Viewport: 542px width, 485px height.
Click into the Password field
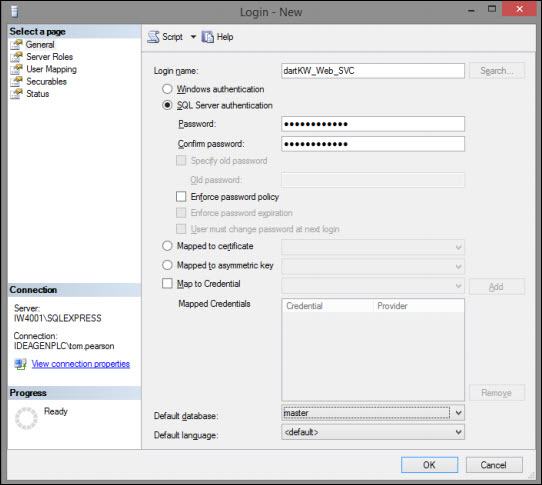tap(373, 124)
